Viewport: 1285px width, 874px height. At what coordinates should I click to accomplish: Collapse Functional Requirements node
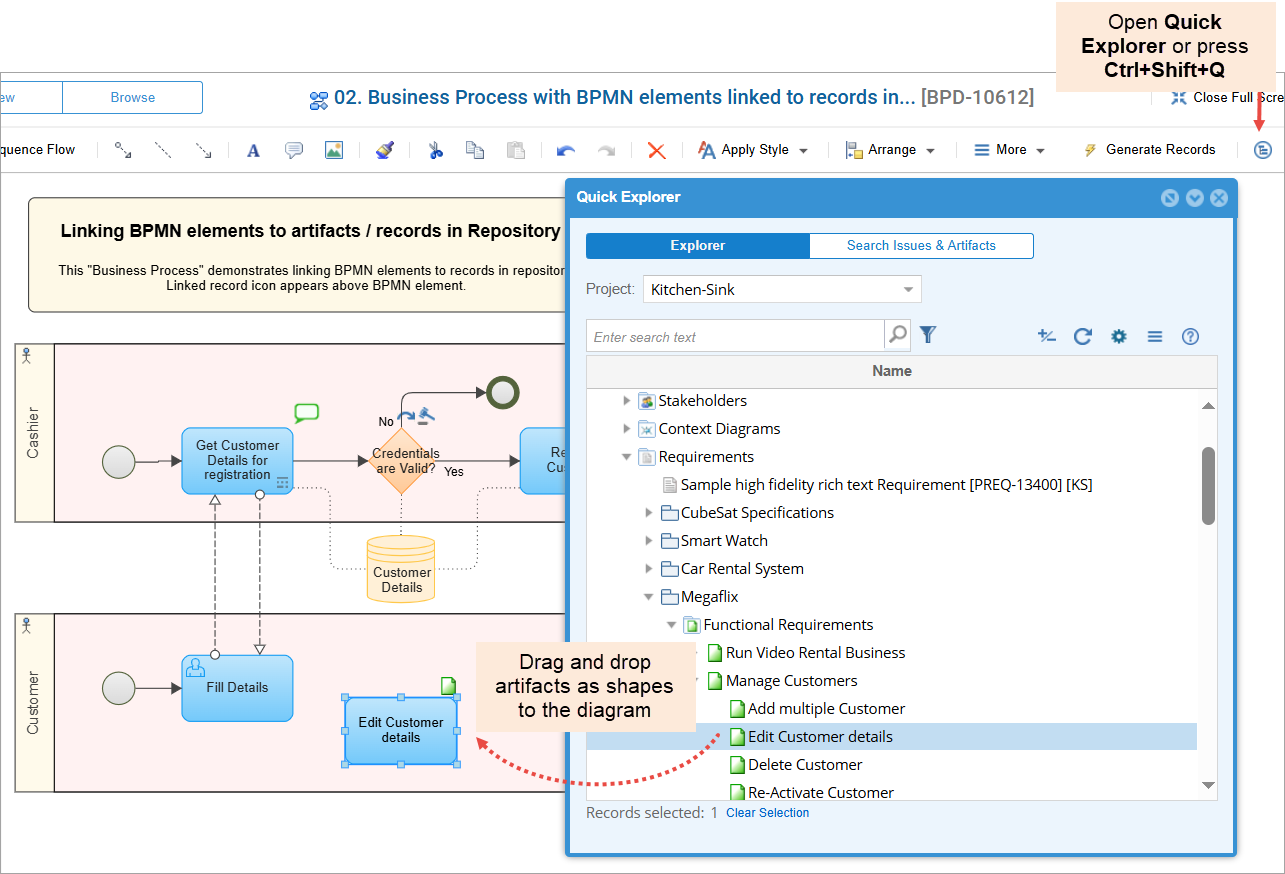pyautogui.click(x=672, y=625)
